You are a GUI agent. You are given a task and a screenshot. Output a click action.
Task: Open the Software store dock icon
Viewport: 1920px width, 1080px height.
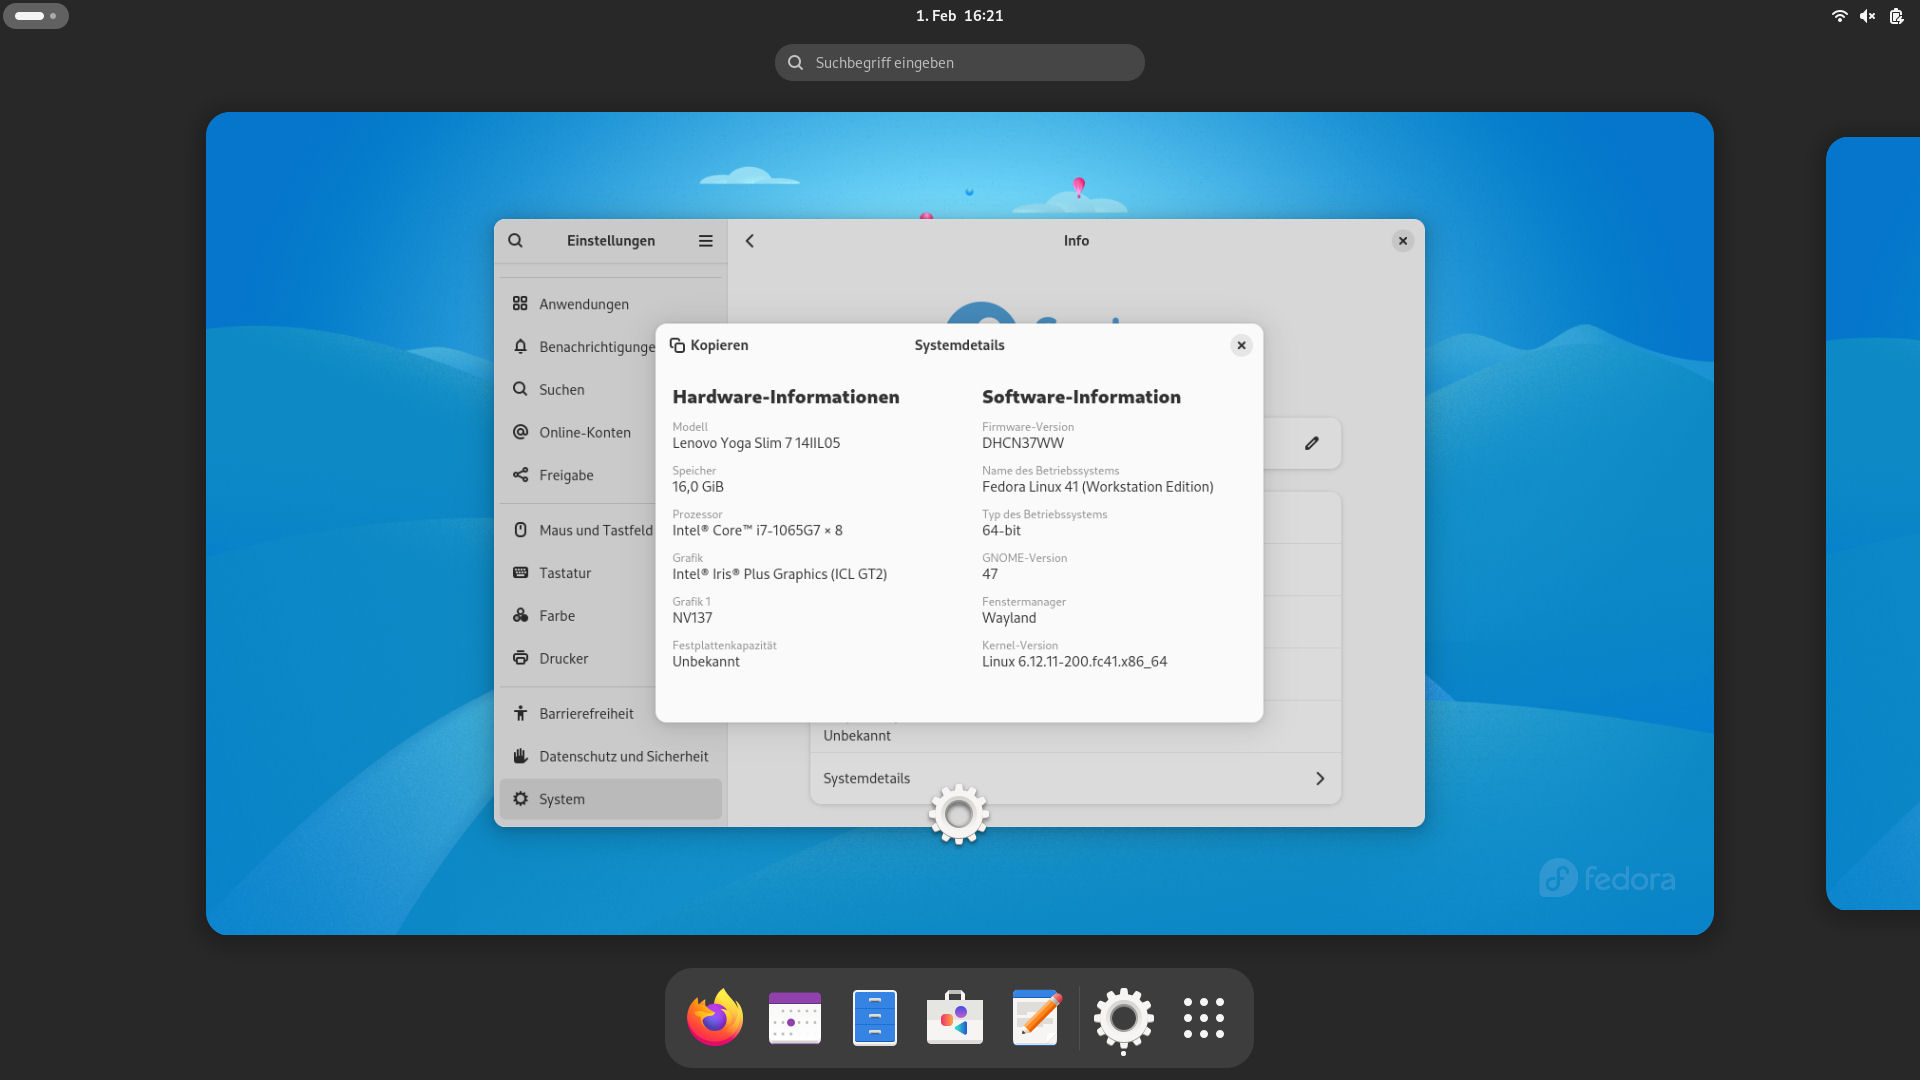(955, 1018)
